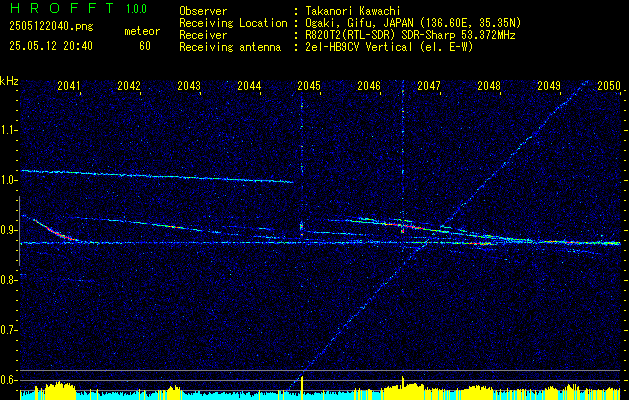629x400 pixels.
Task: Click the 0.7 frequency axis label
Action: click(8, 330)
